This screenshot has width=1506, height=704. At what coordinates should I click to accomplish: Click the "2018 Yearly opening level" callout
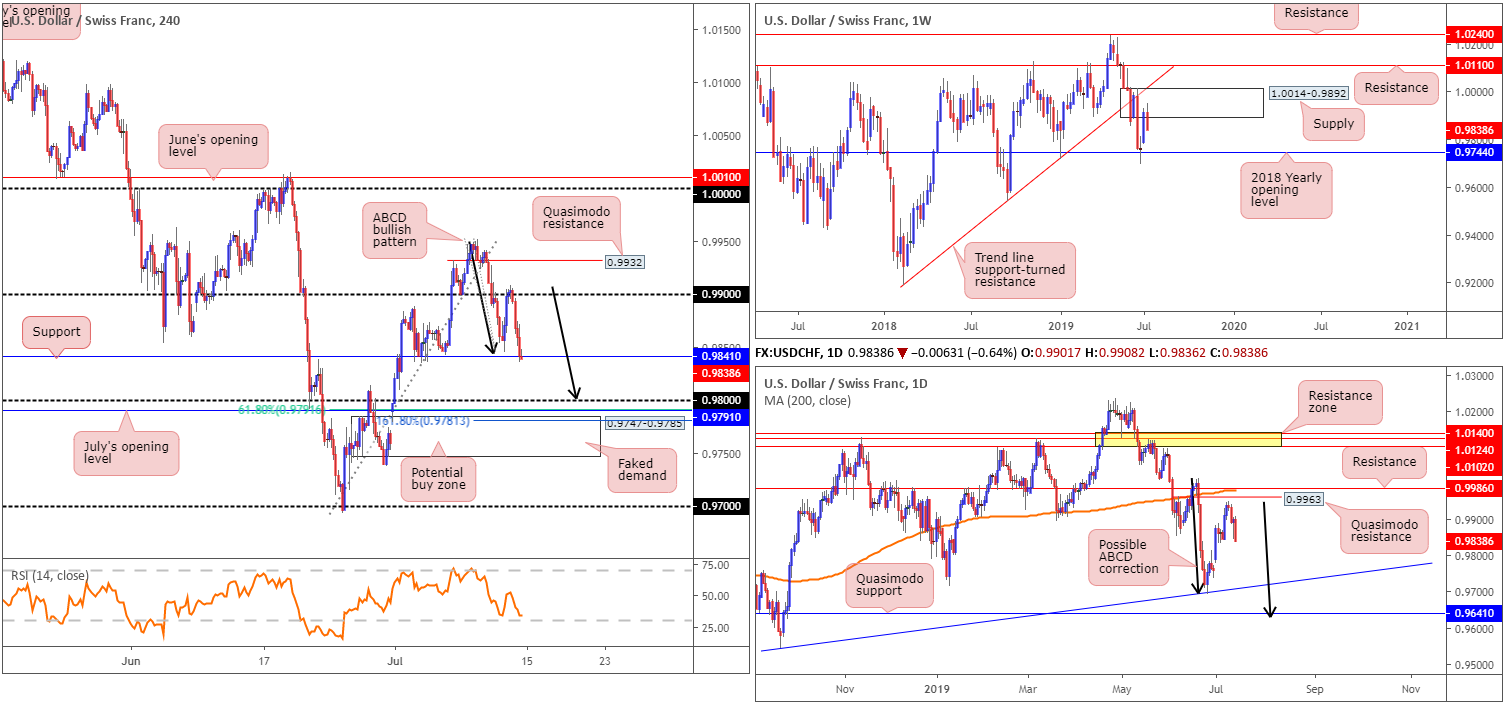click(x=1286, y=190)
